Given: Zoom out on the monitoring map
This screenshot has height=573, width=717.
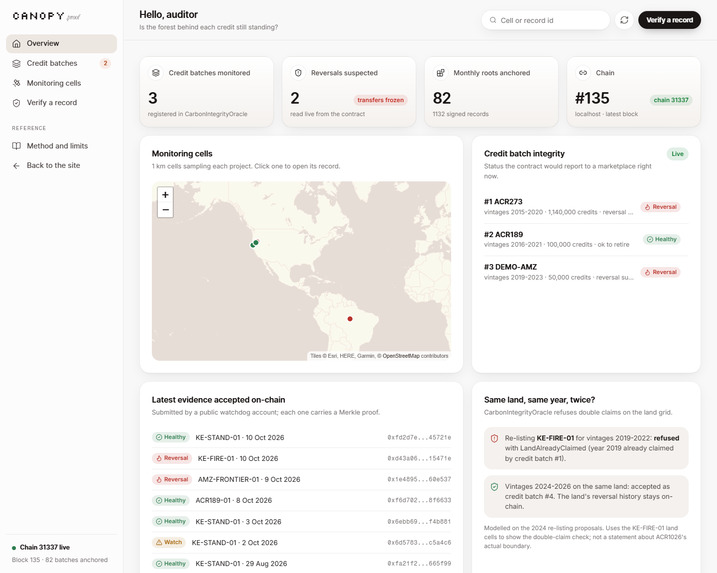Looking at the screenshot, I should tap(166, 210).
